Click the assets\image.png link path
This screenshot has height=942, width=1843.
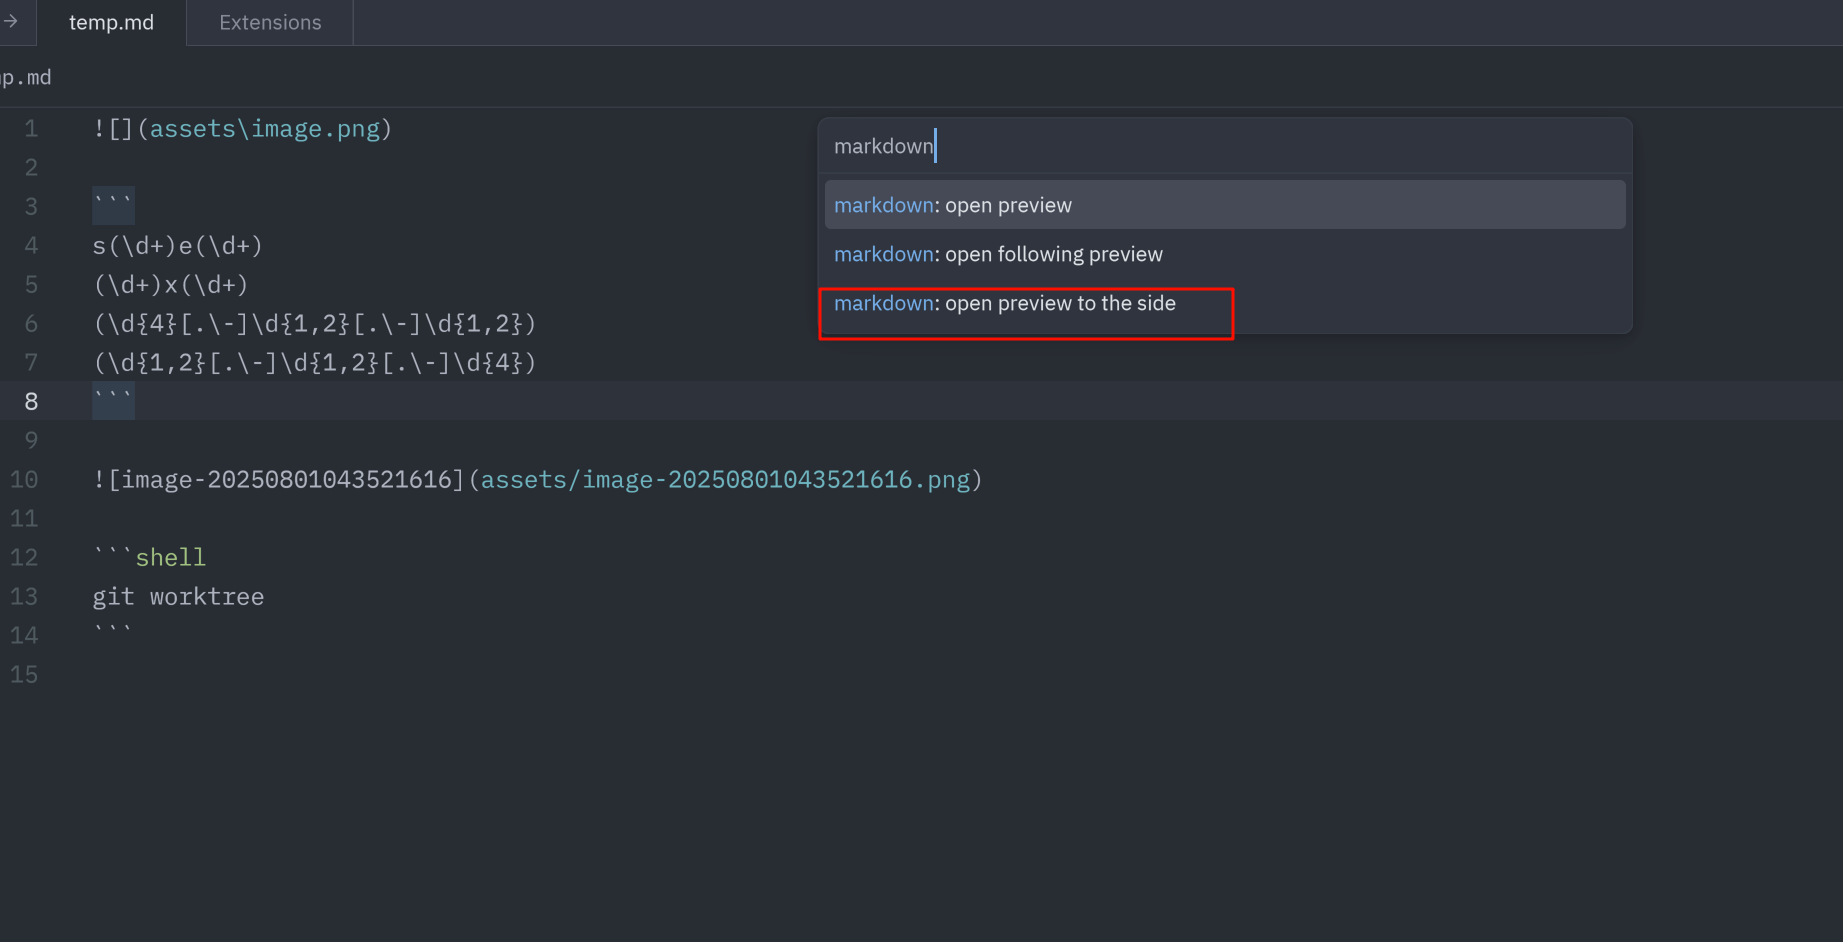tap(264, 129)
